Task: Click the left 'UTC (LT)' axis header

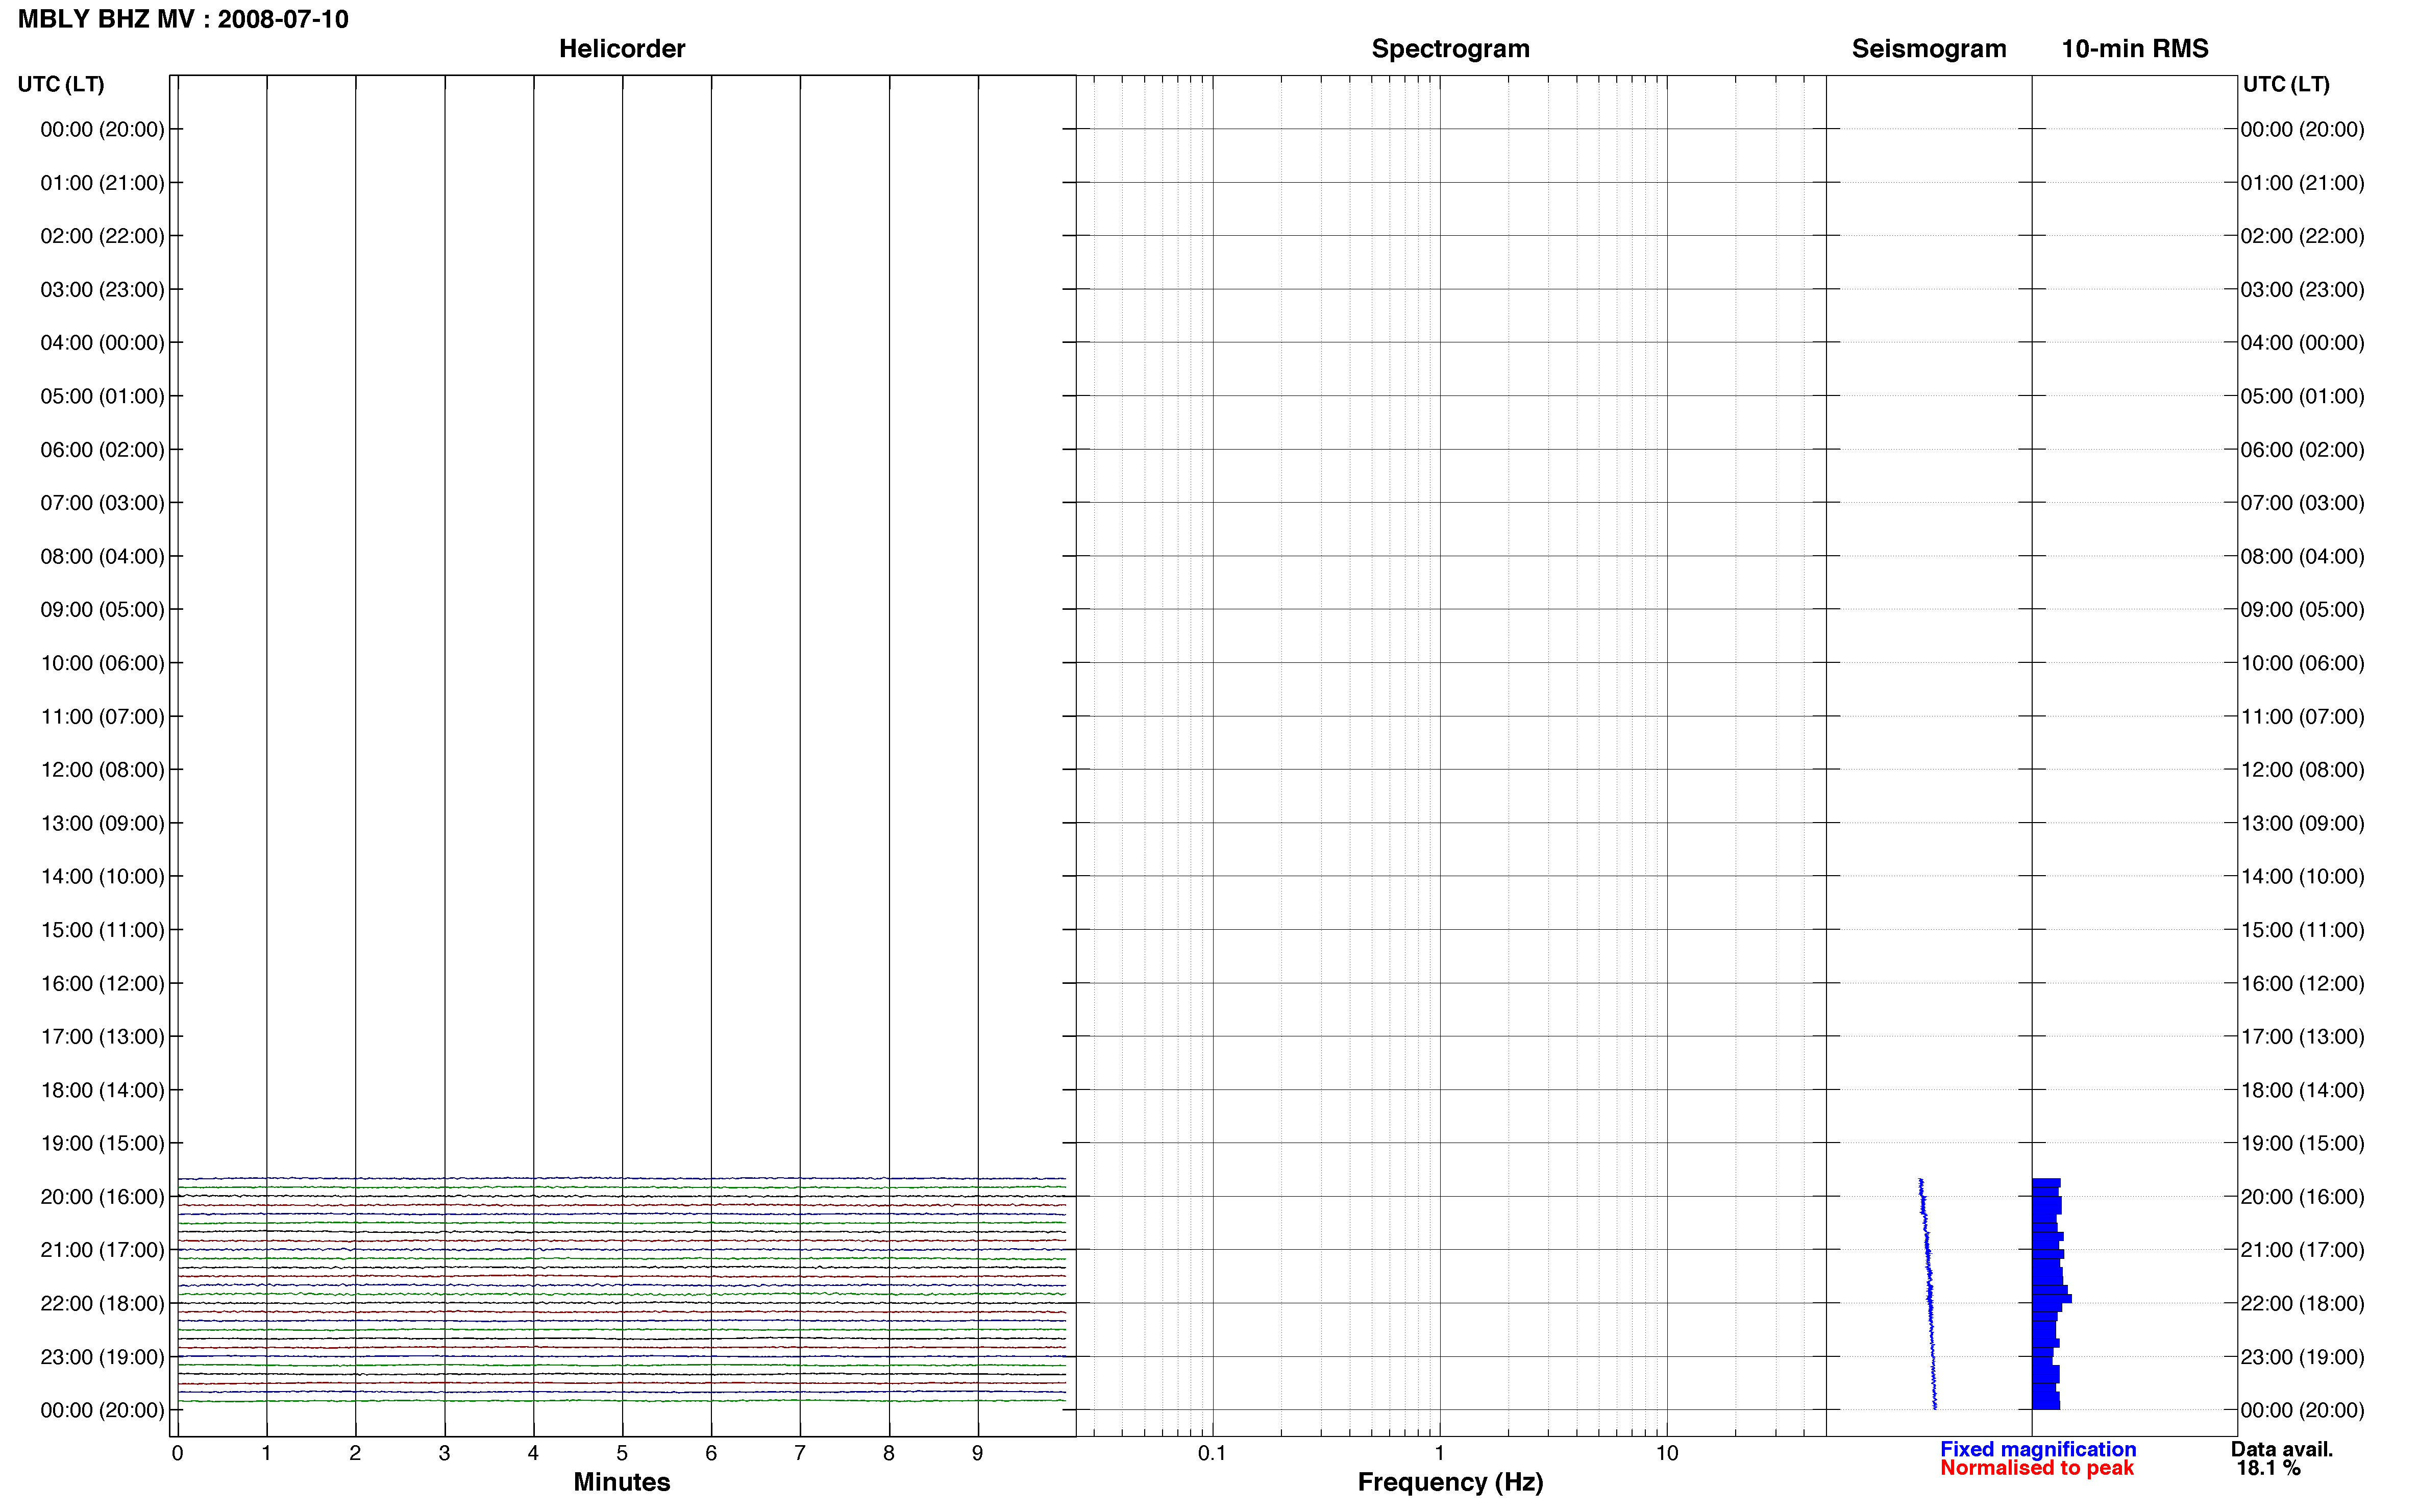Action: (x=61, y=84)
